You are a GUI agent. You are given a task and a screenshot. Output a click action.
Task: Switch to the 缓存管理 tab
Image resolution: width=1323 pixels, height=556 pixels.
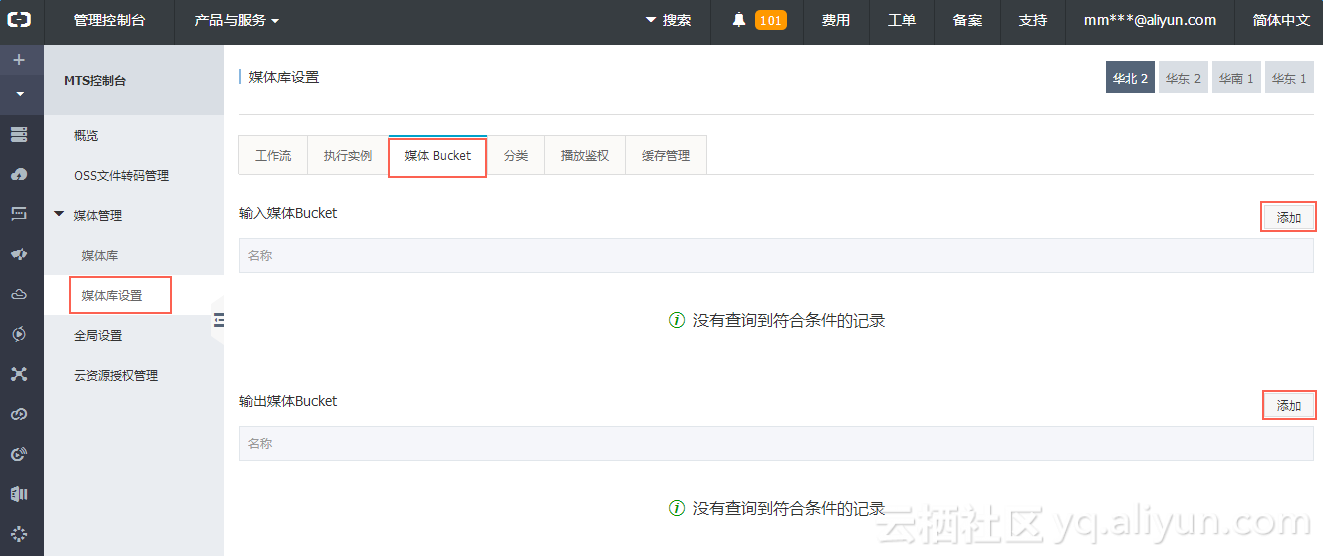point(666,155)
